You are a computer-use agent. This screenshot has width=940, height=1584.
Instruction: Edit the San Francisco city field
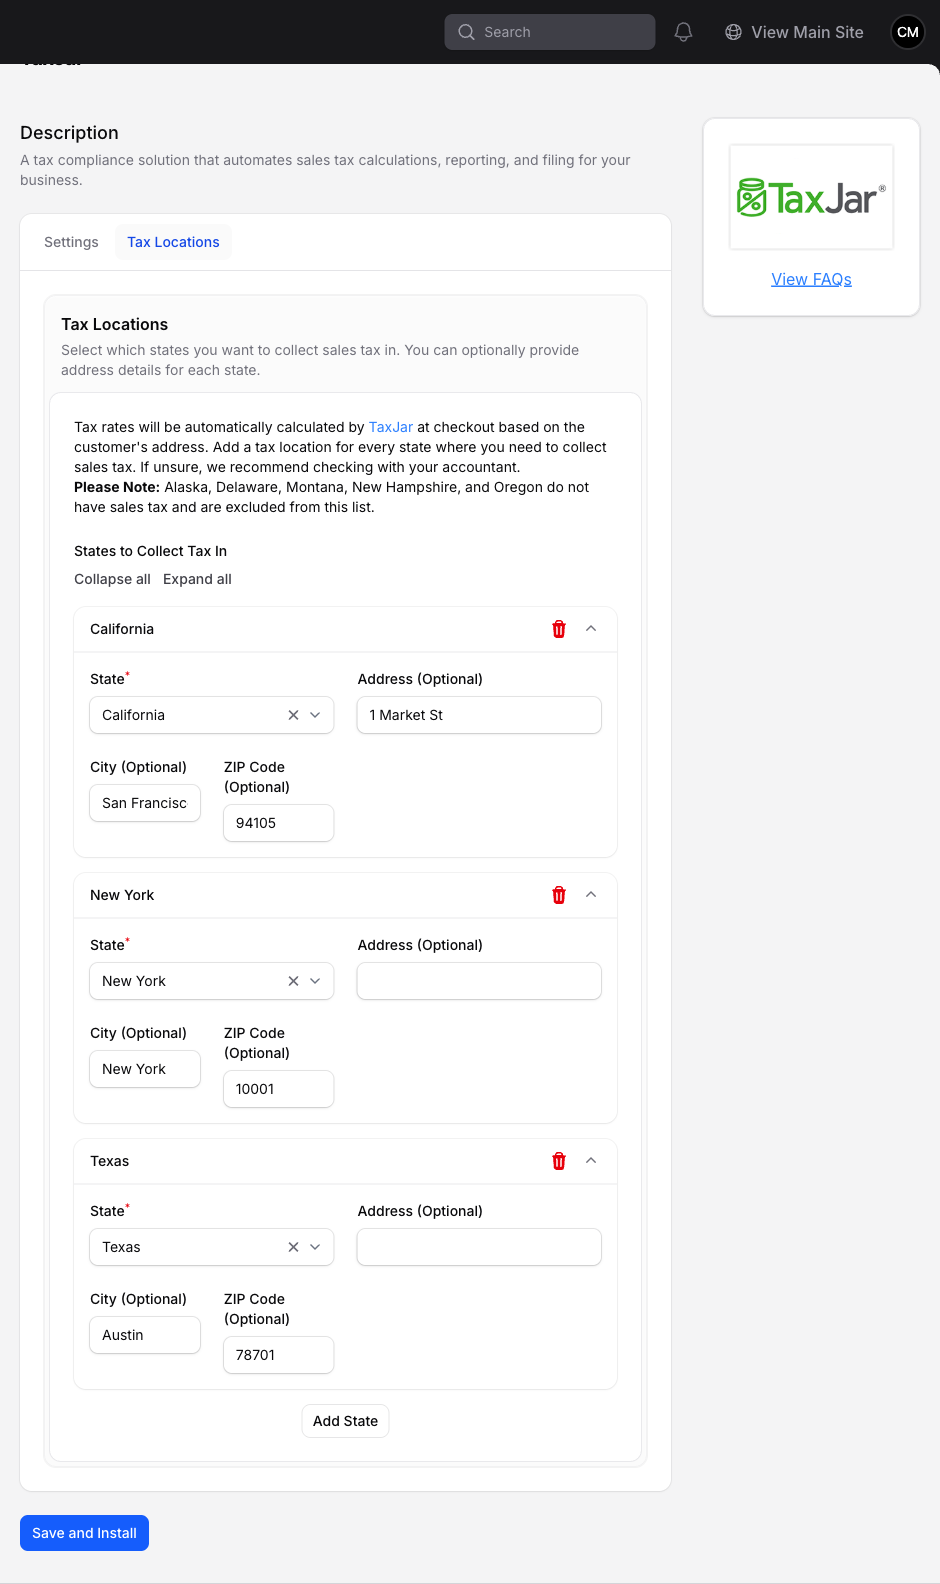(x=145, y=803)
